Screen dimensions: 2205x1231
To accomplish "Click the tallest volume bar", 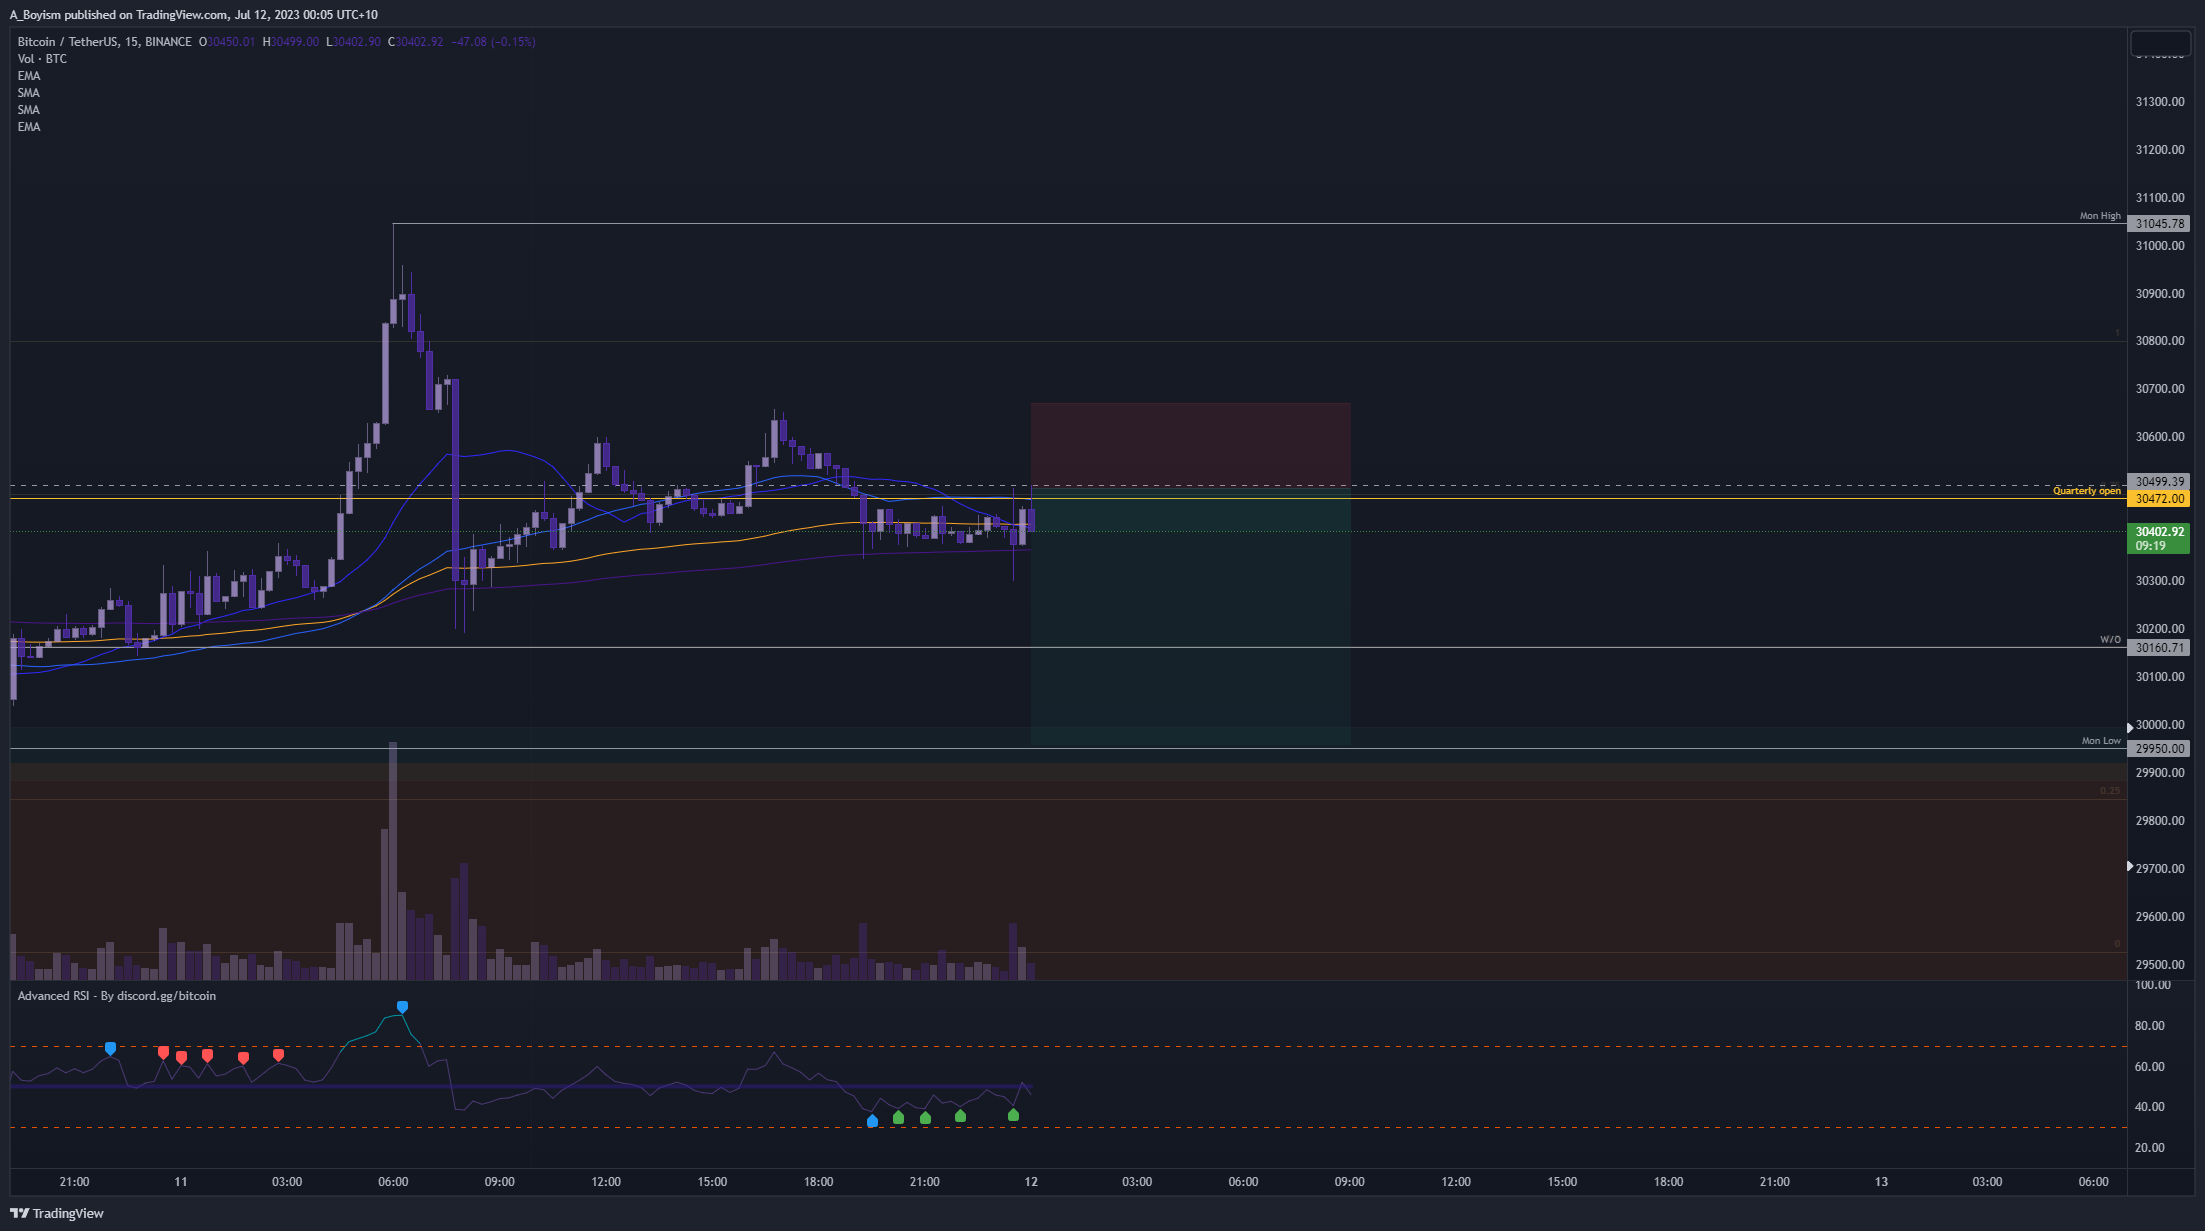I will (393, 860).
